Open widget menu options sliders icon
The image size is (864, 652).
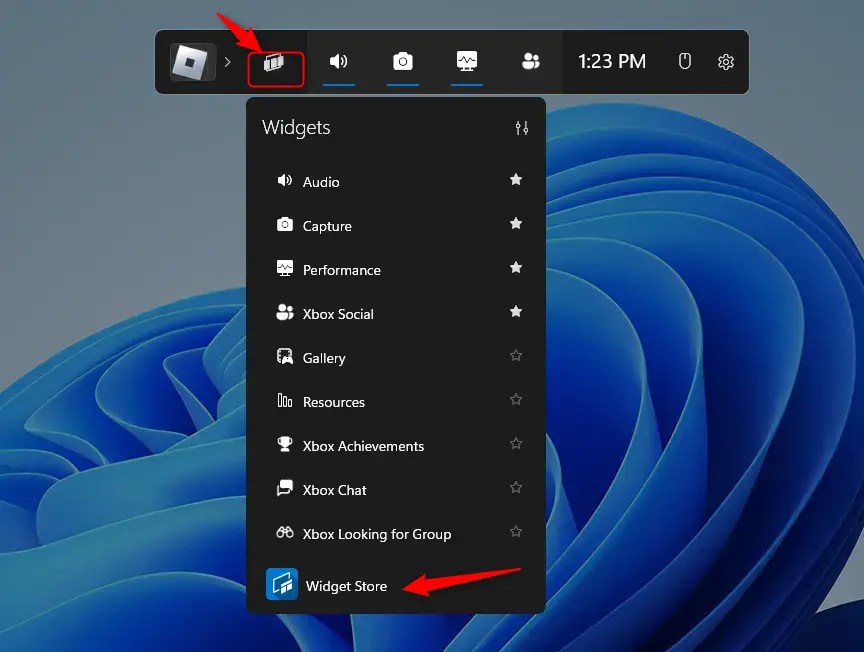click(522, 128)
